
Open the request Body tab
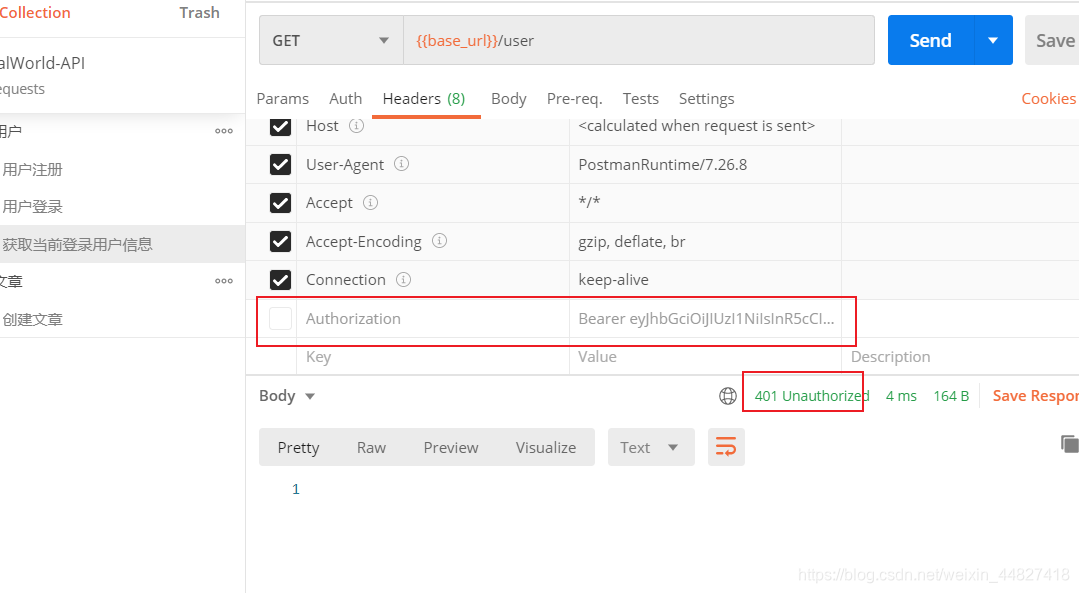pyautogui.click(x=509, y=99)
